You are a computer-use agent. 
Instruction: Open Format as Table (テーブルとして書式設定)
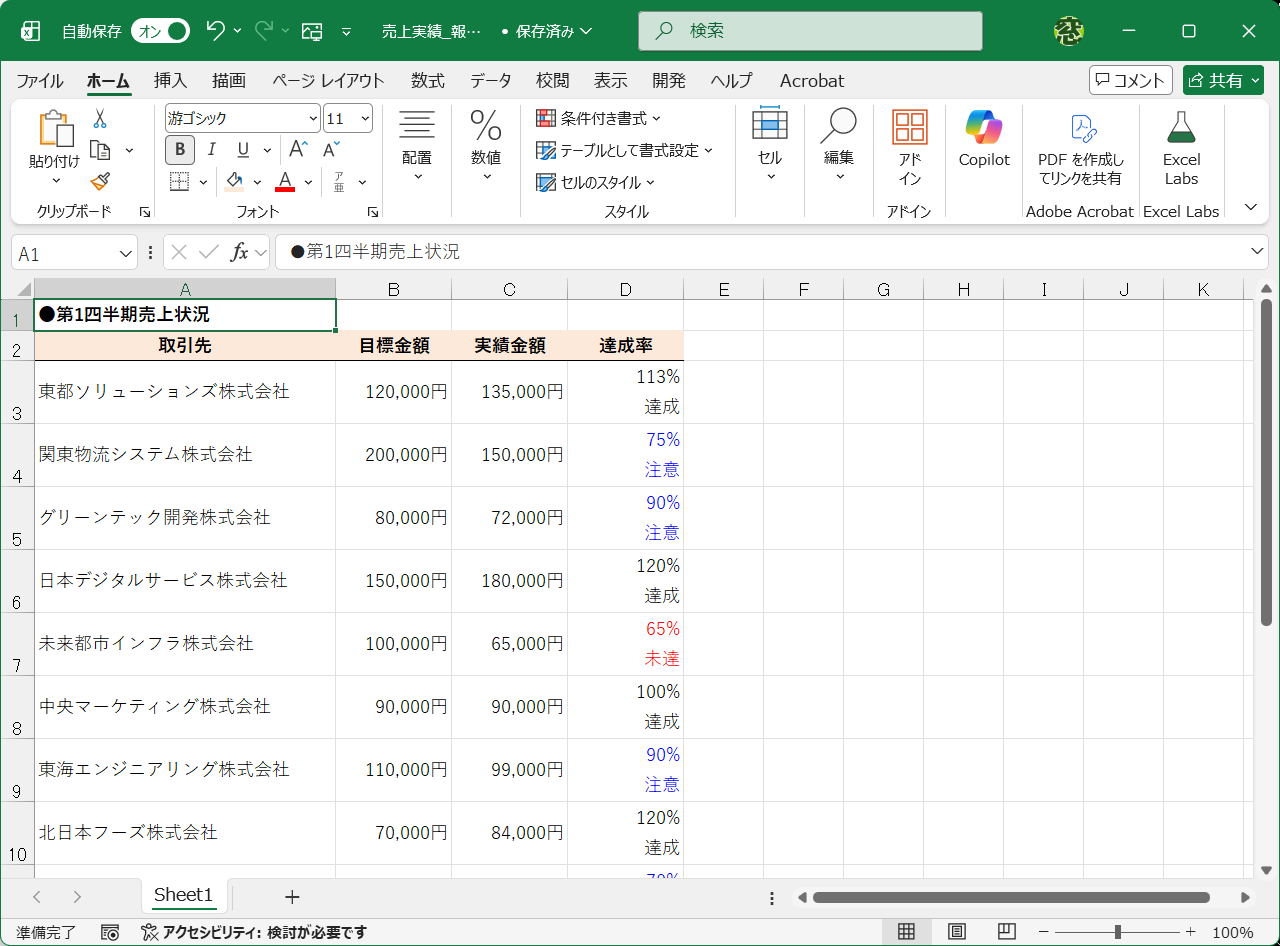click(625, 151)
